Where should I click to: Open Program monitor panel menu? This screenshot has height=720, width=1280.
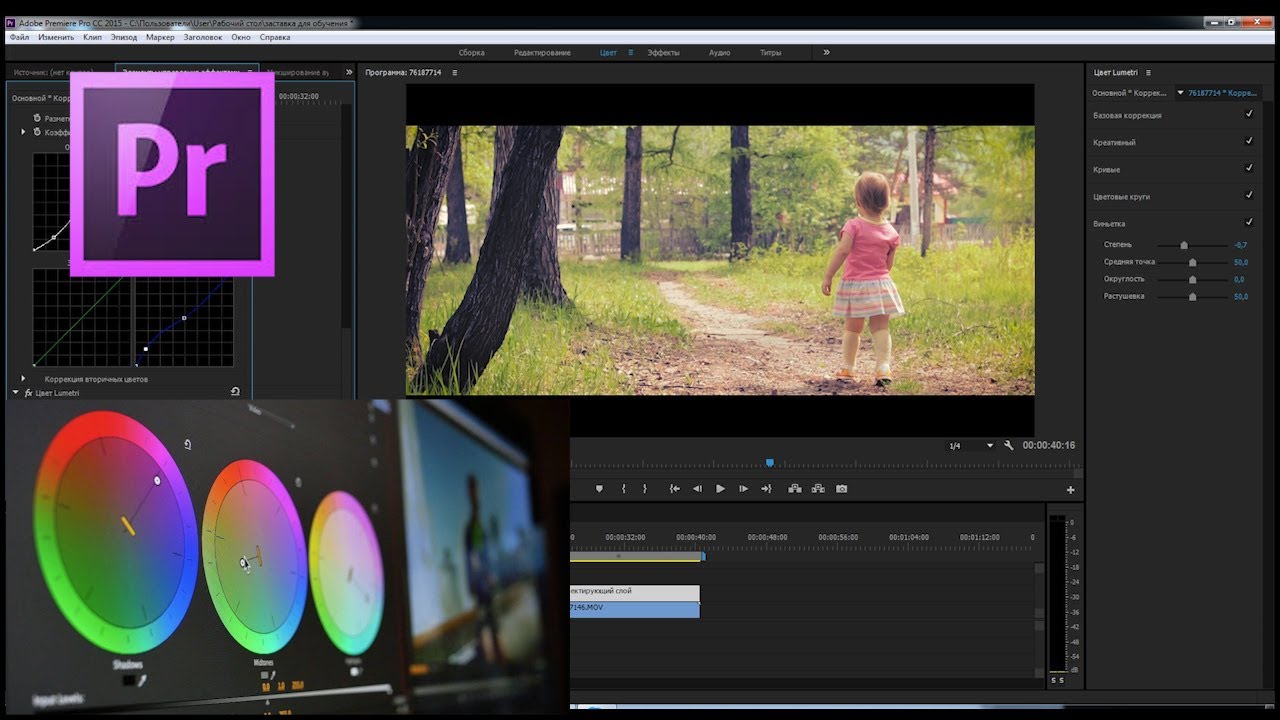point(454,72)
